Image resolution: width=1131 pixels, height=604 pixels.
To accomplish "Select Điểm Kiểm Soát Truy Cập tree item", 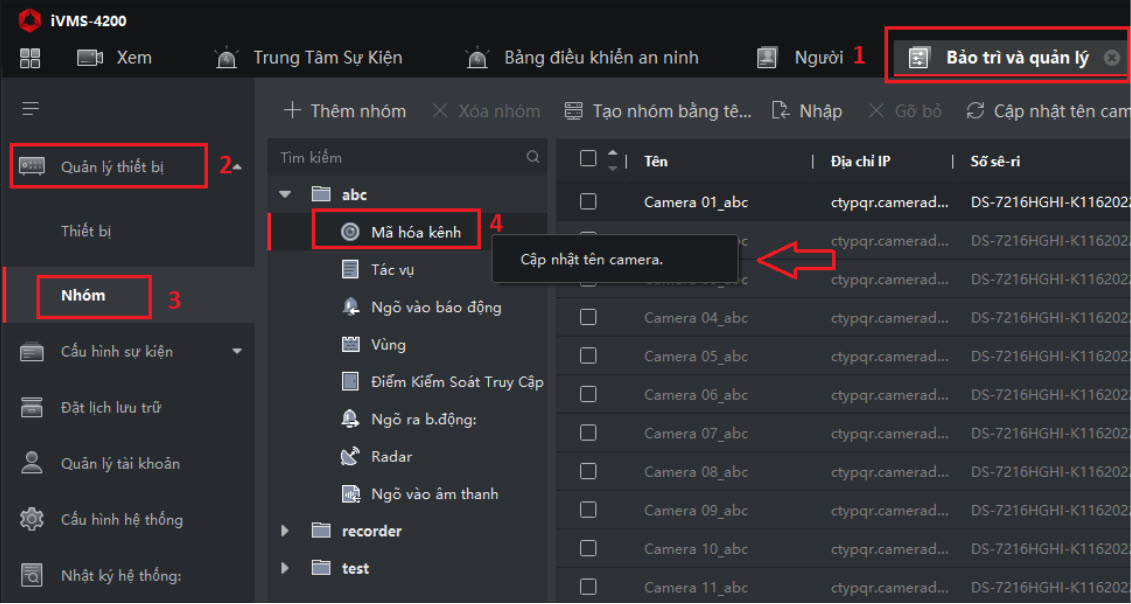I will pos(456,382).
